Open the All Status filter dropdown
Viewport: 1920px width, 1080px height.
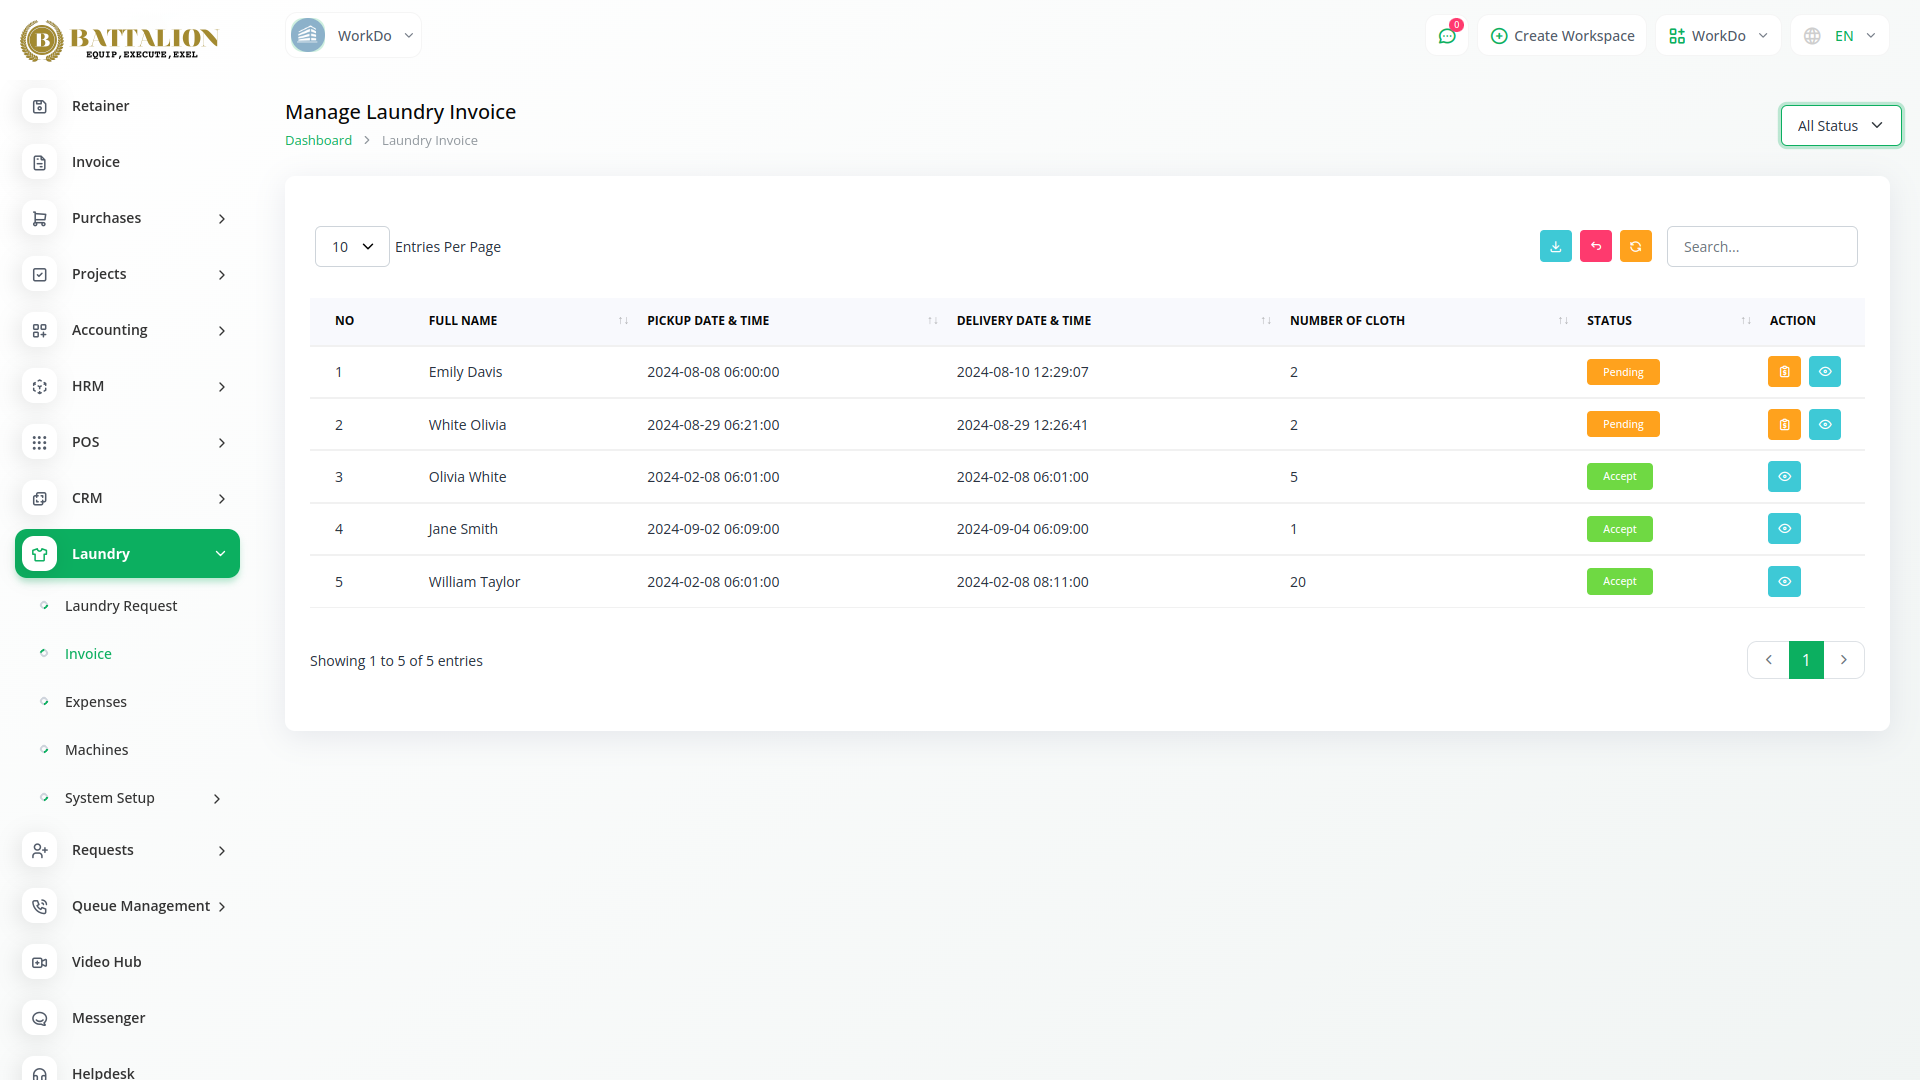[1840, 126]
